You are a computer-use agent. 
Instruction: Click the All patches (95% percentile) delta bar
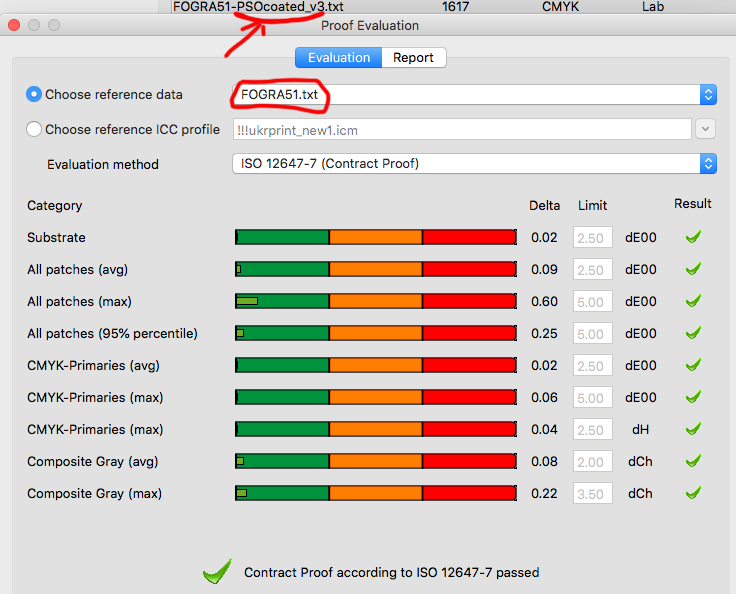click(x=376, y=333)
